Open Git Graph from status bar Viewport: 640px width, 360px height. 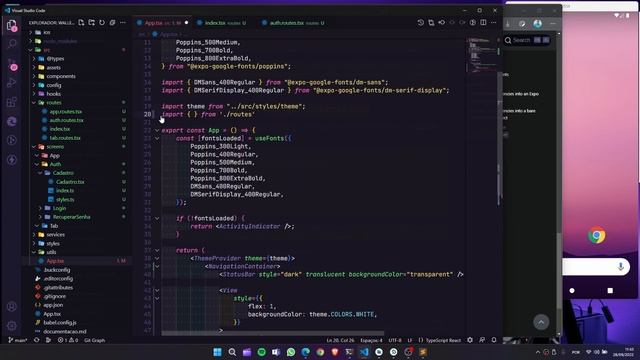[95, 340]
